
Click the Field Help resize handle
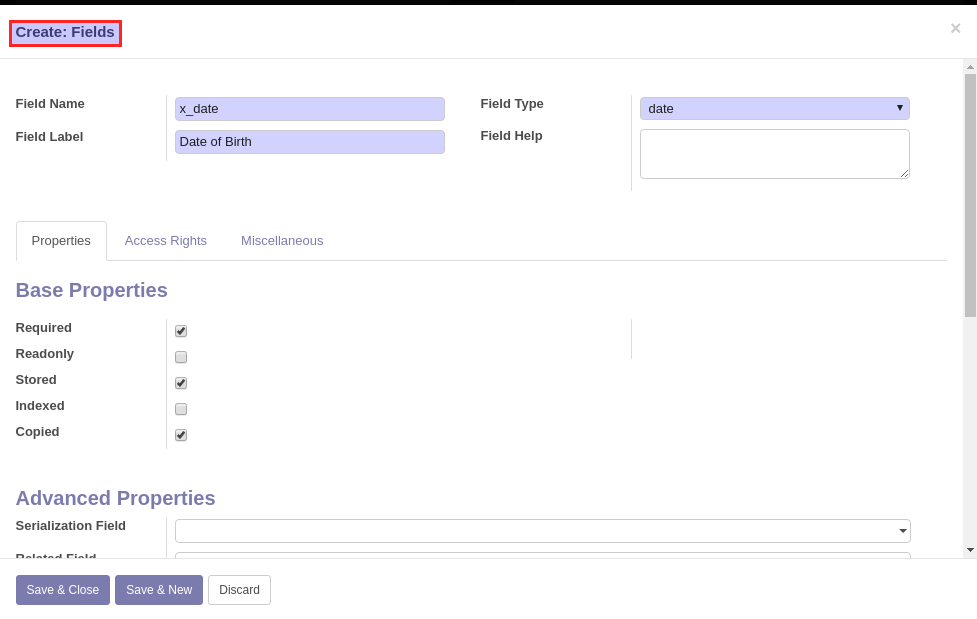pyautogui.click(x=904, y=173)
